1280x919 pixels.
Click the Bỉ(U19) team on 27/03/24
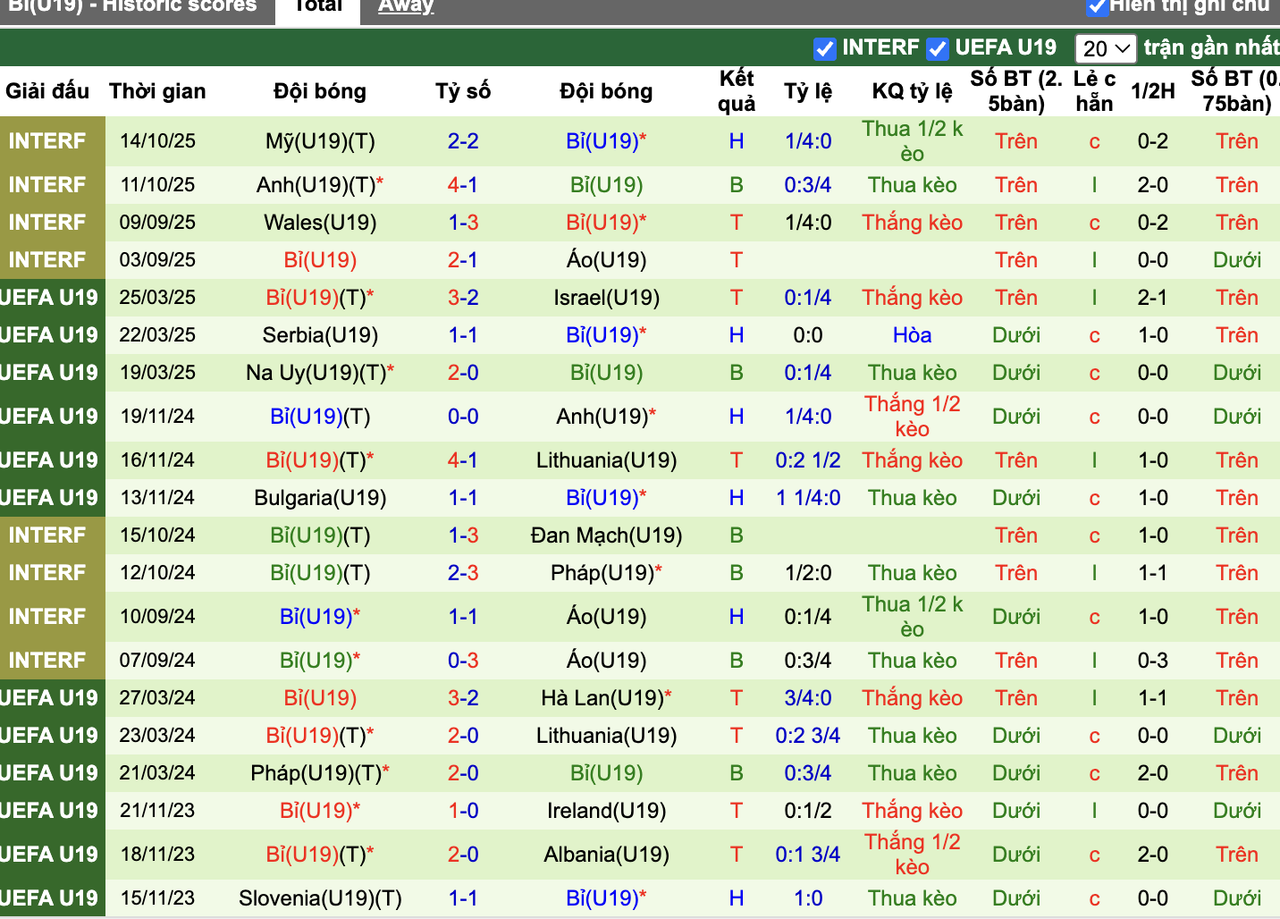pos(320,698)
